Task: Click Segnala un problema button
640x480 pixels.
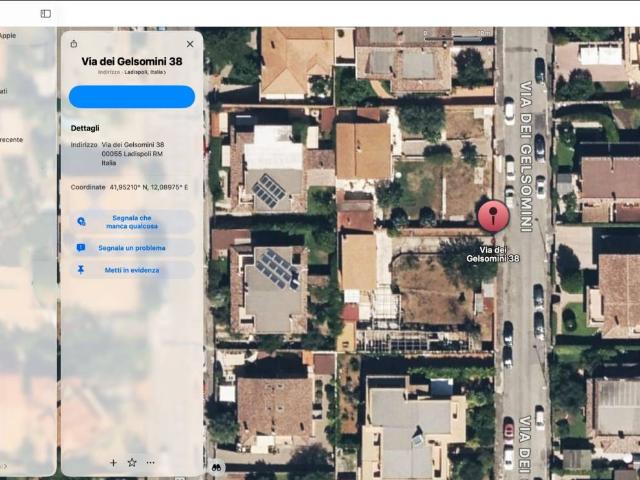Action: (132, 248)
